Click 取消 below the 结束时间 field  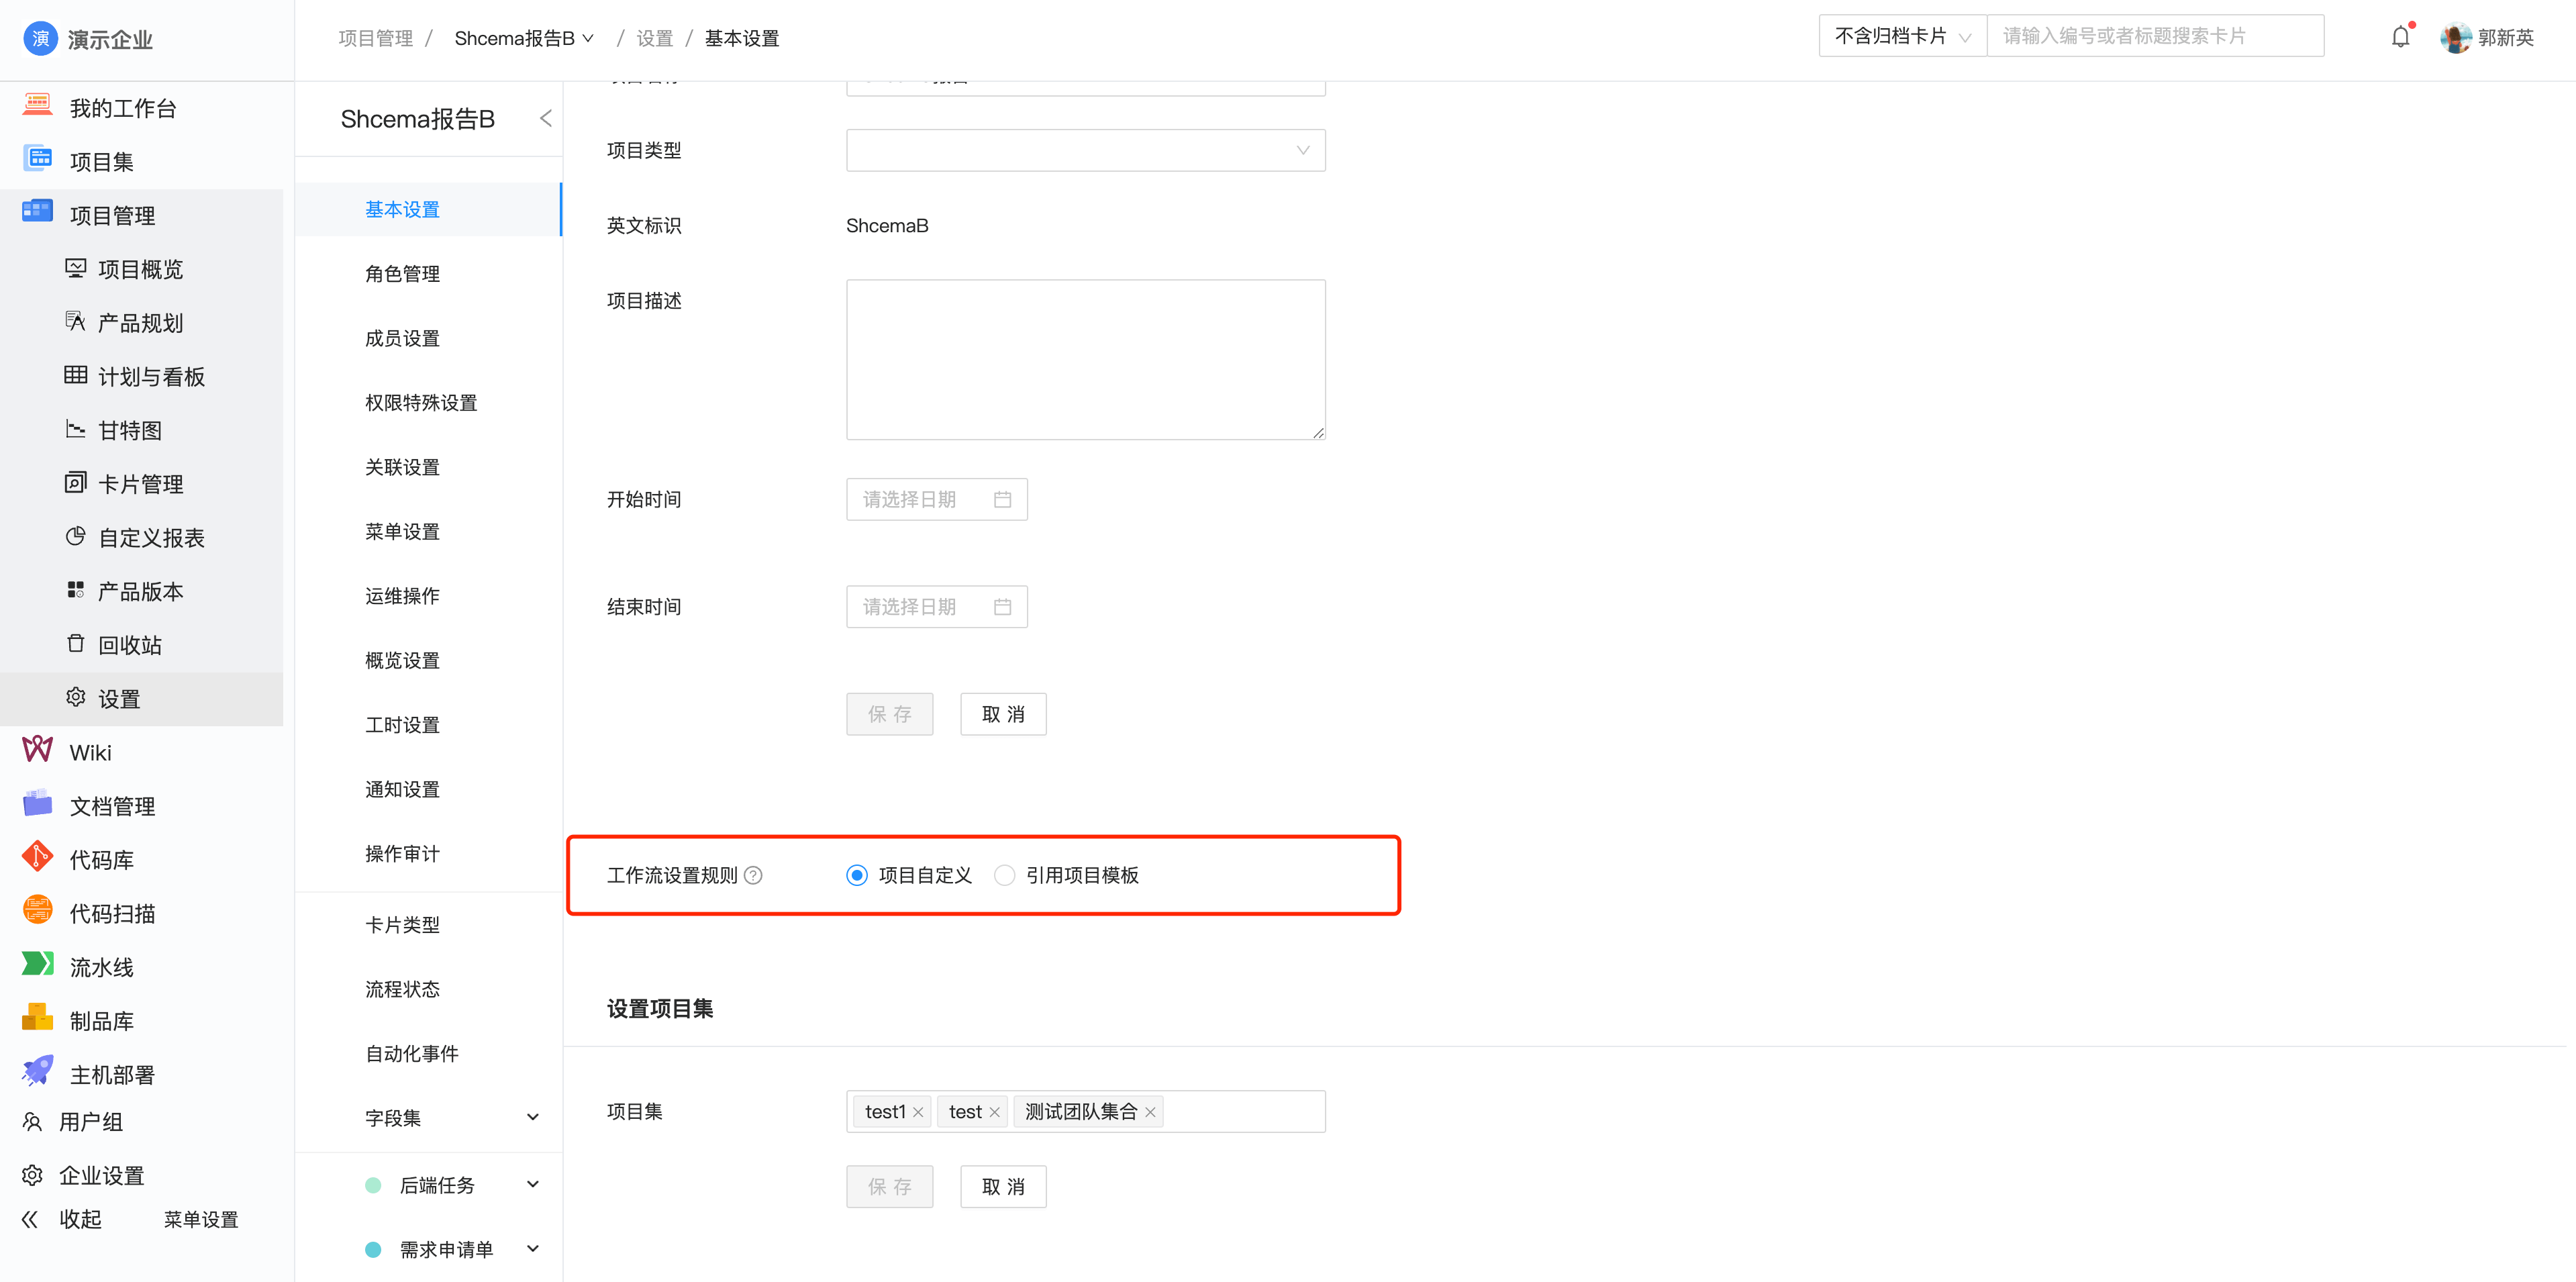pos(1003,714)
